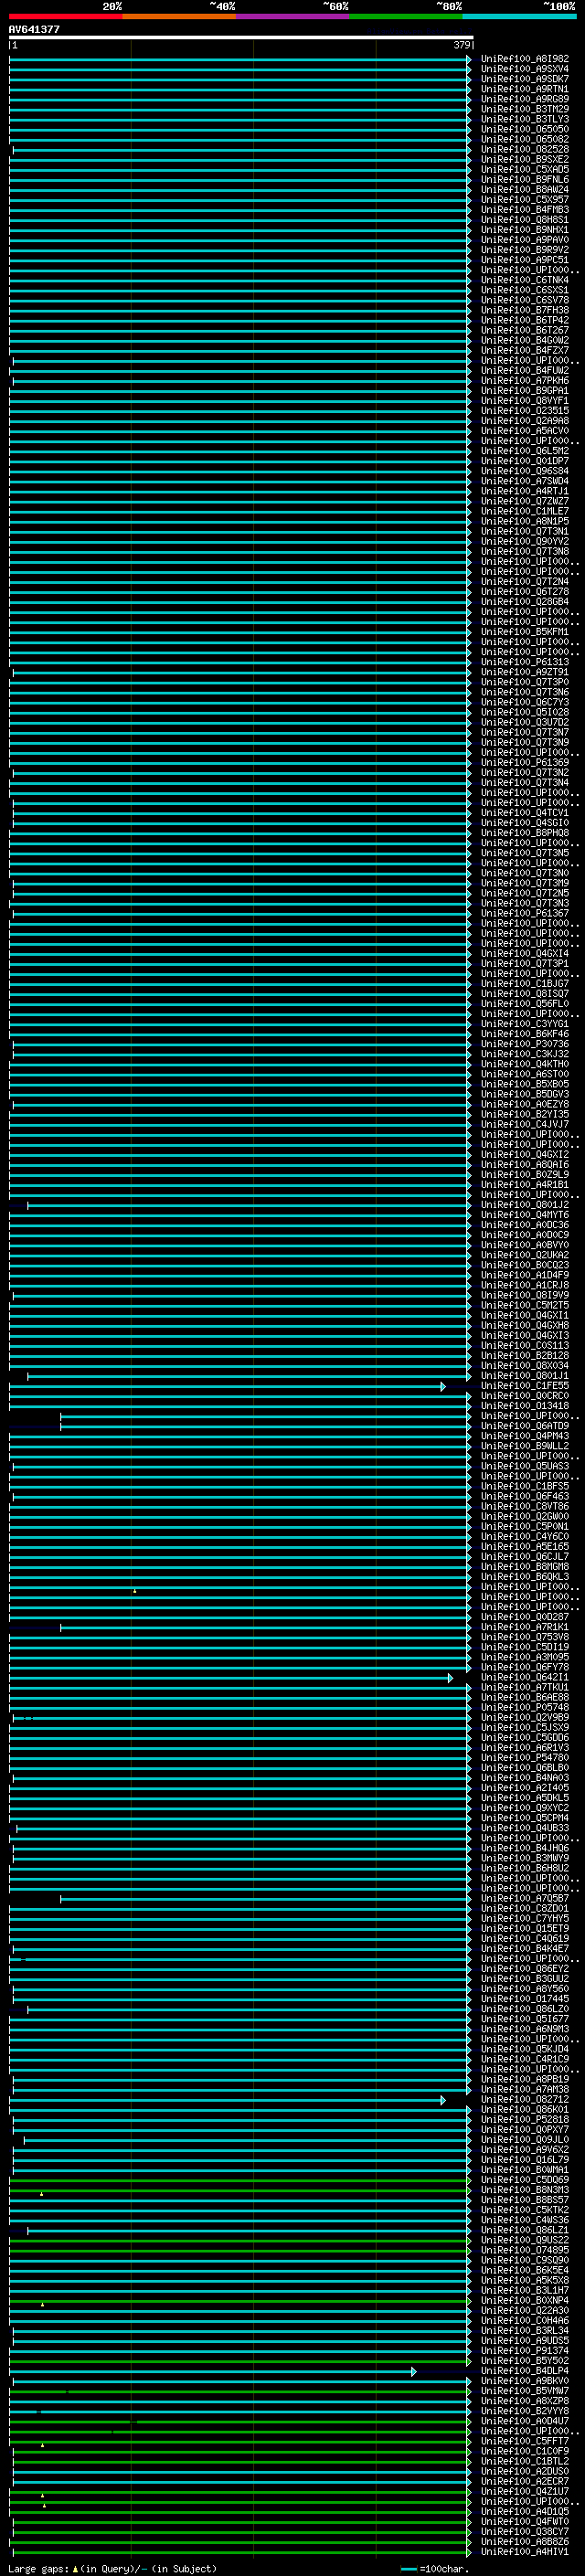The image size is (585, 2576).
Task: Select the query label AV641377
Action: [x=34, y=29]
